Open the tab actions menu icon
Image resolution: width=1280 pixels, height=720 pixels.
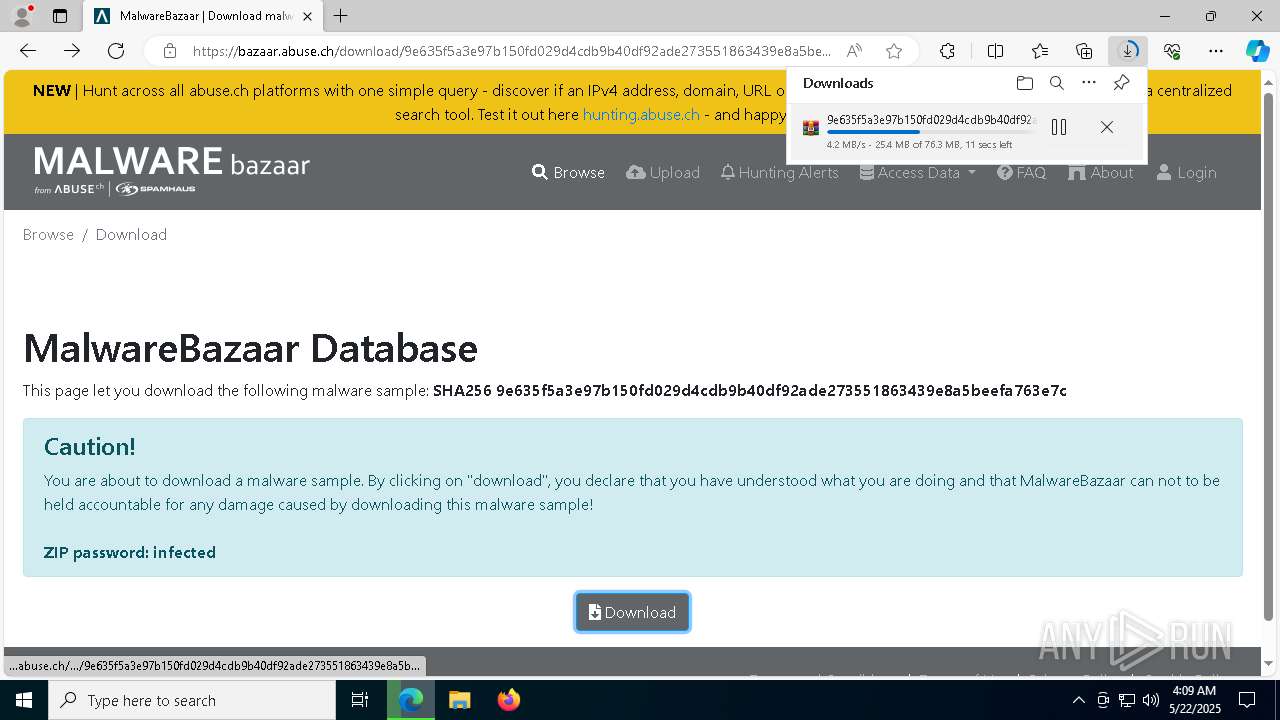[60, 16]
